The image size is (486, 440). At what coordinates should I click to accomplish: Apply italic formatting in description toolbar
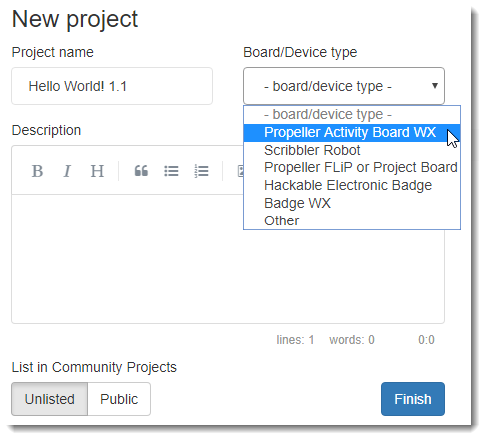[67, 171]
